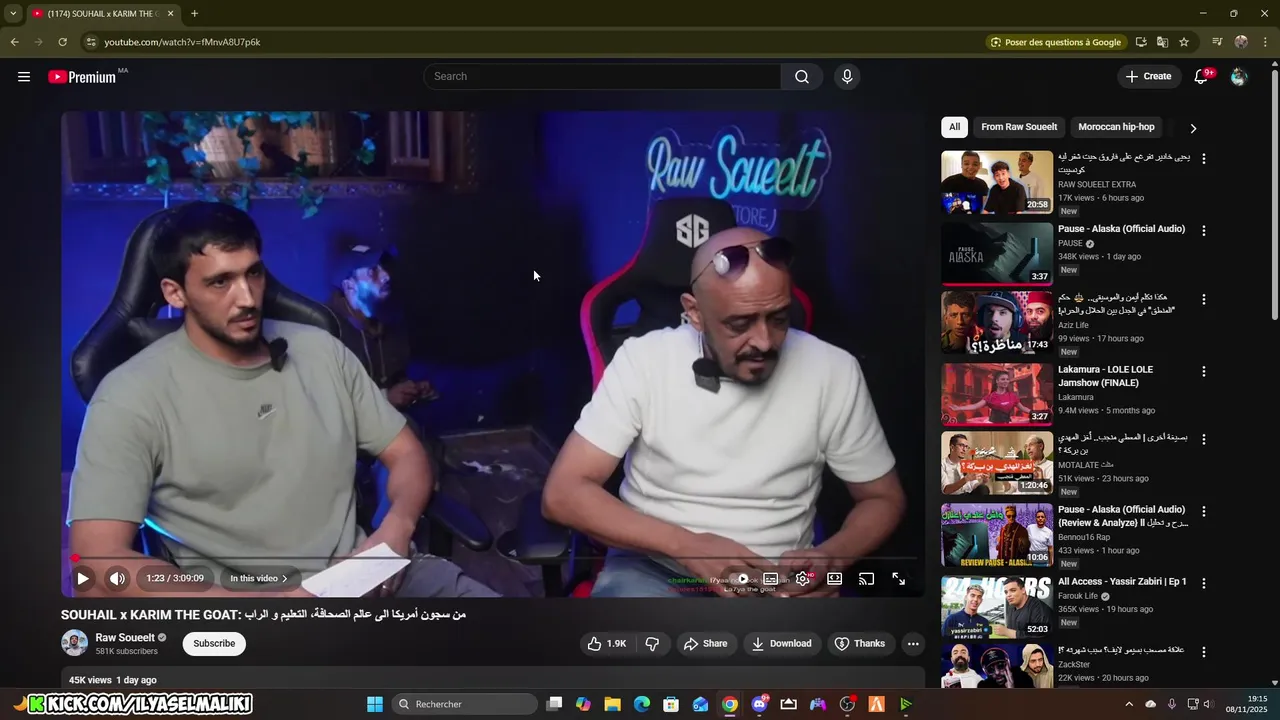Select the 'All' filter chip
The height and width of the screenshot is (720, 1280).
[x=954, y=127]
